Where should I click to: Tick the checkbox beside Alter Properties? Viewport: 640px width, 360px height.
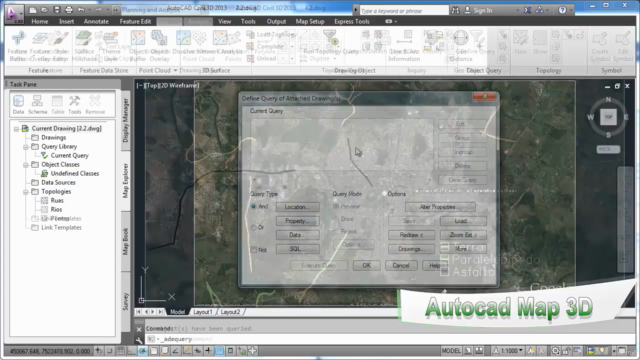(391, 207)
